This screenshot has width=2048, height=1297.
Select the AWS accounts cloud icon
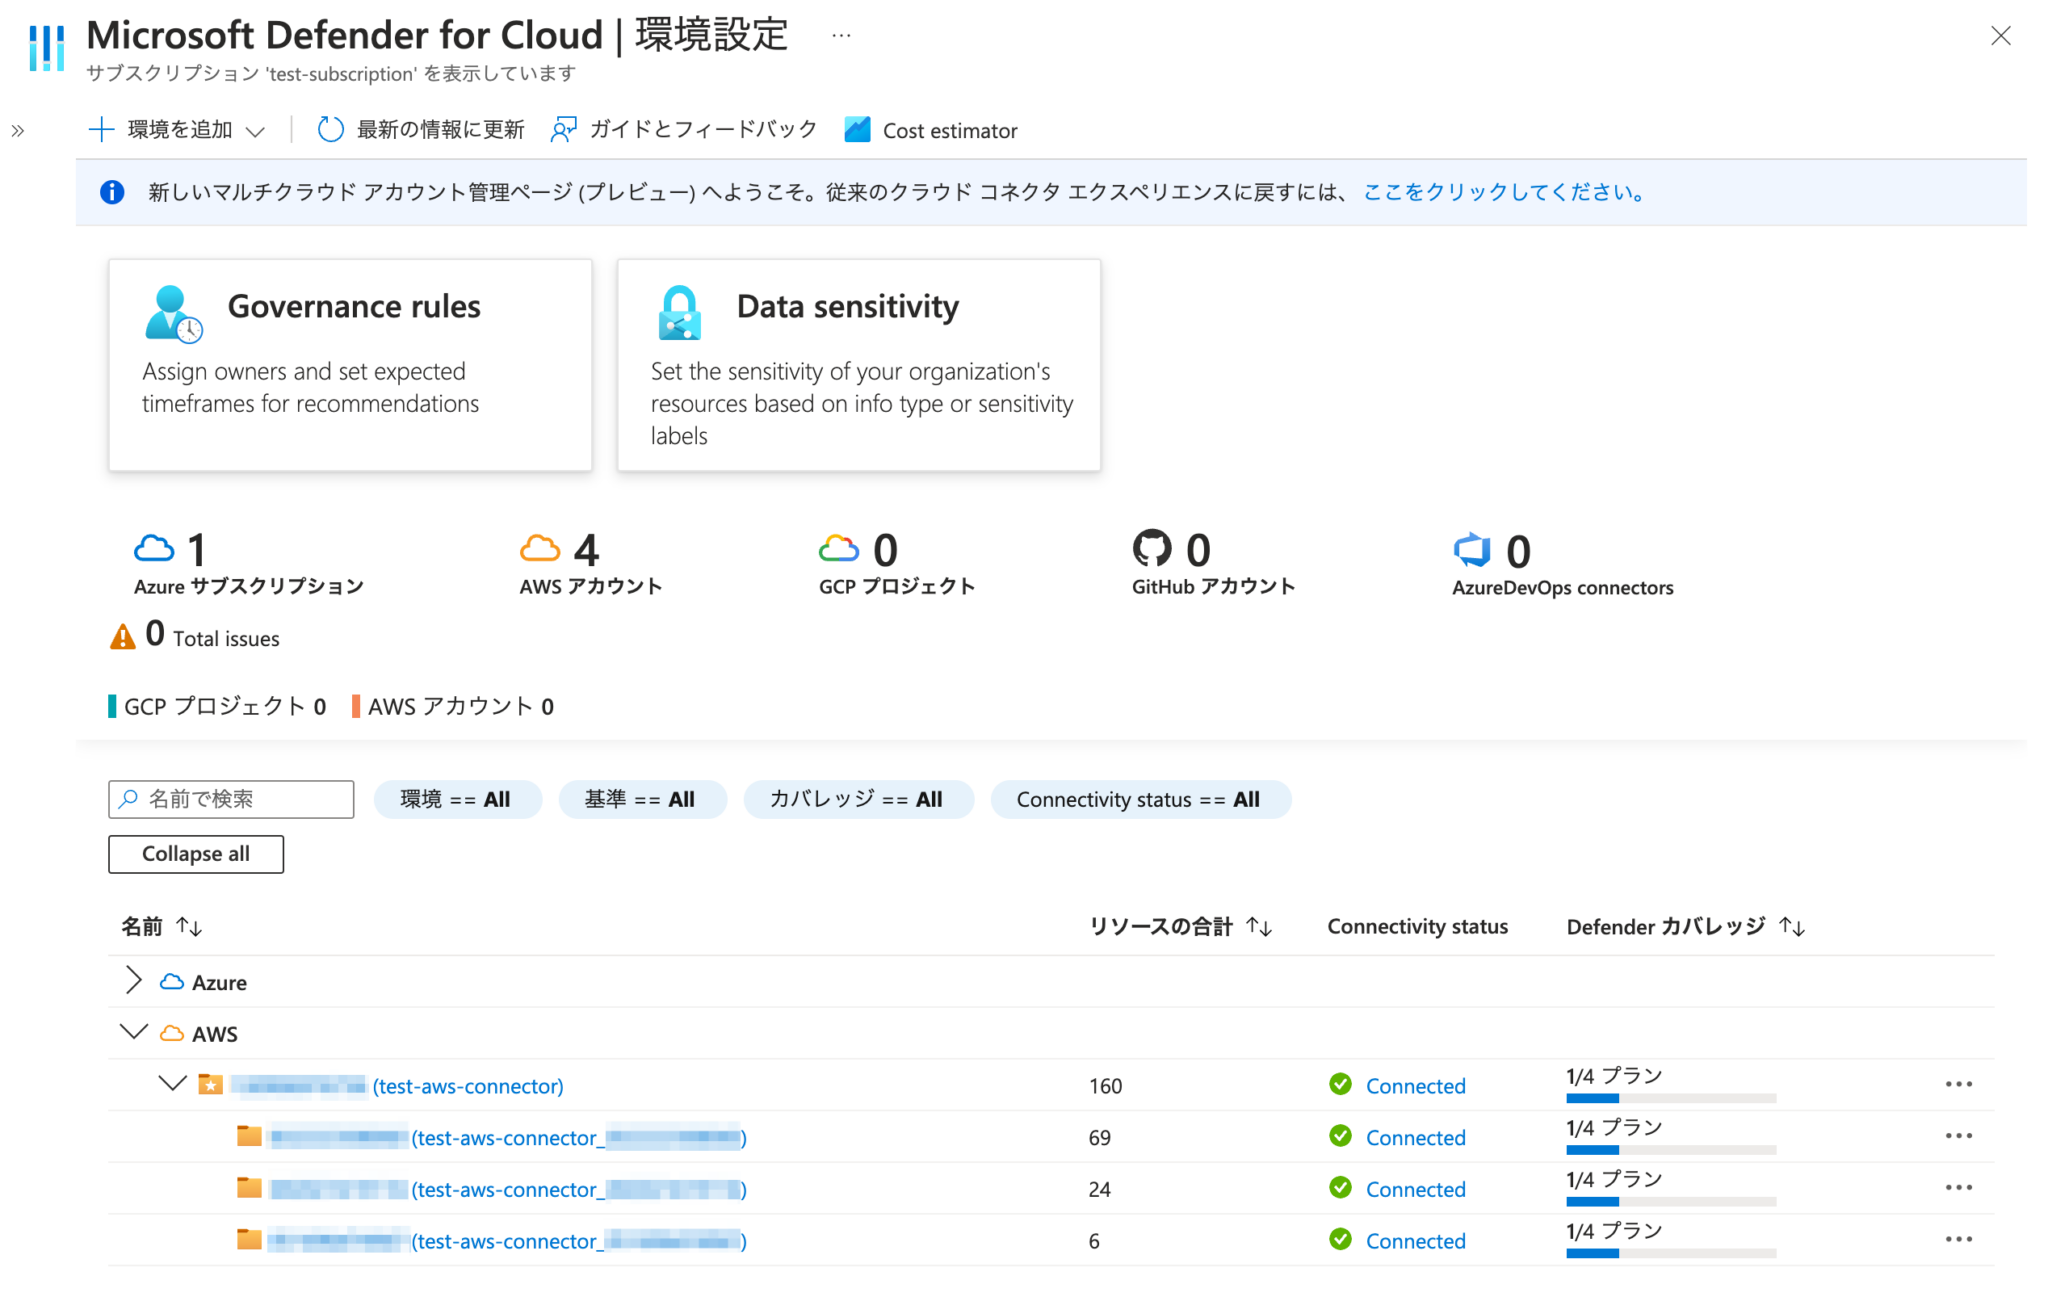click(539, 547)
